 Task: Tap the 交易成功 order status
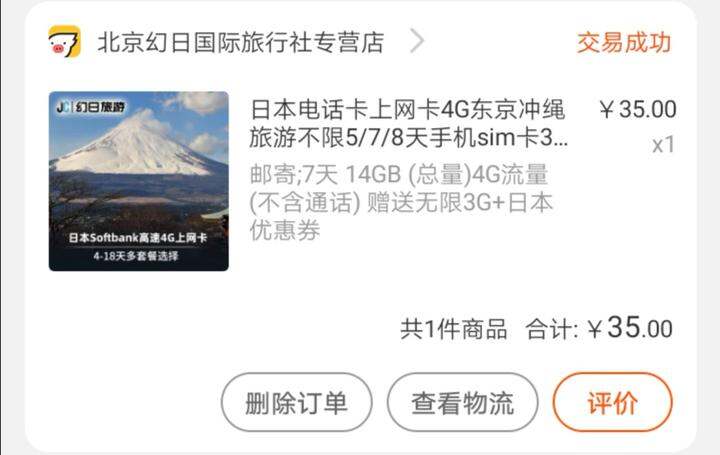click(624, 42)
